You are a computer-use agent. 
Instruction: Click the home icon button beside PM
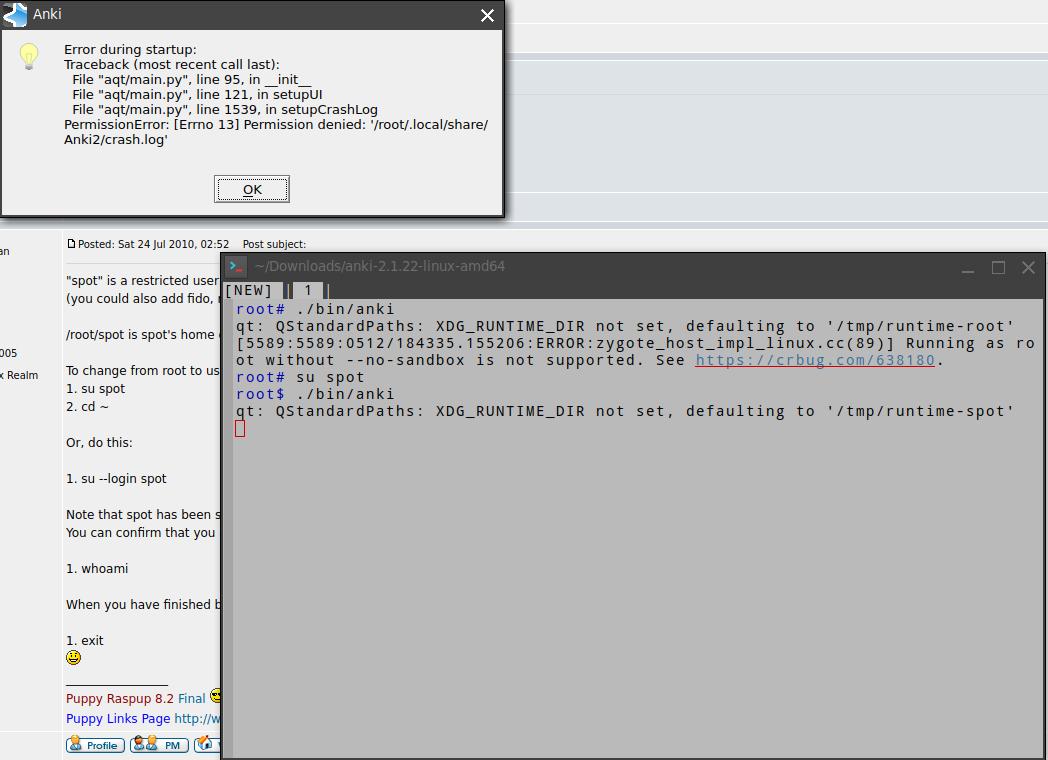207,745
